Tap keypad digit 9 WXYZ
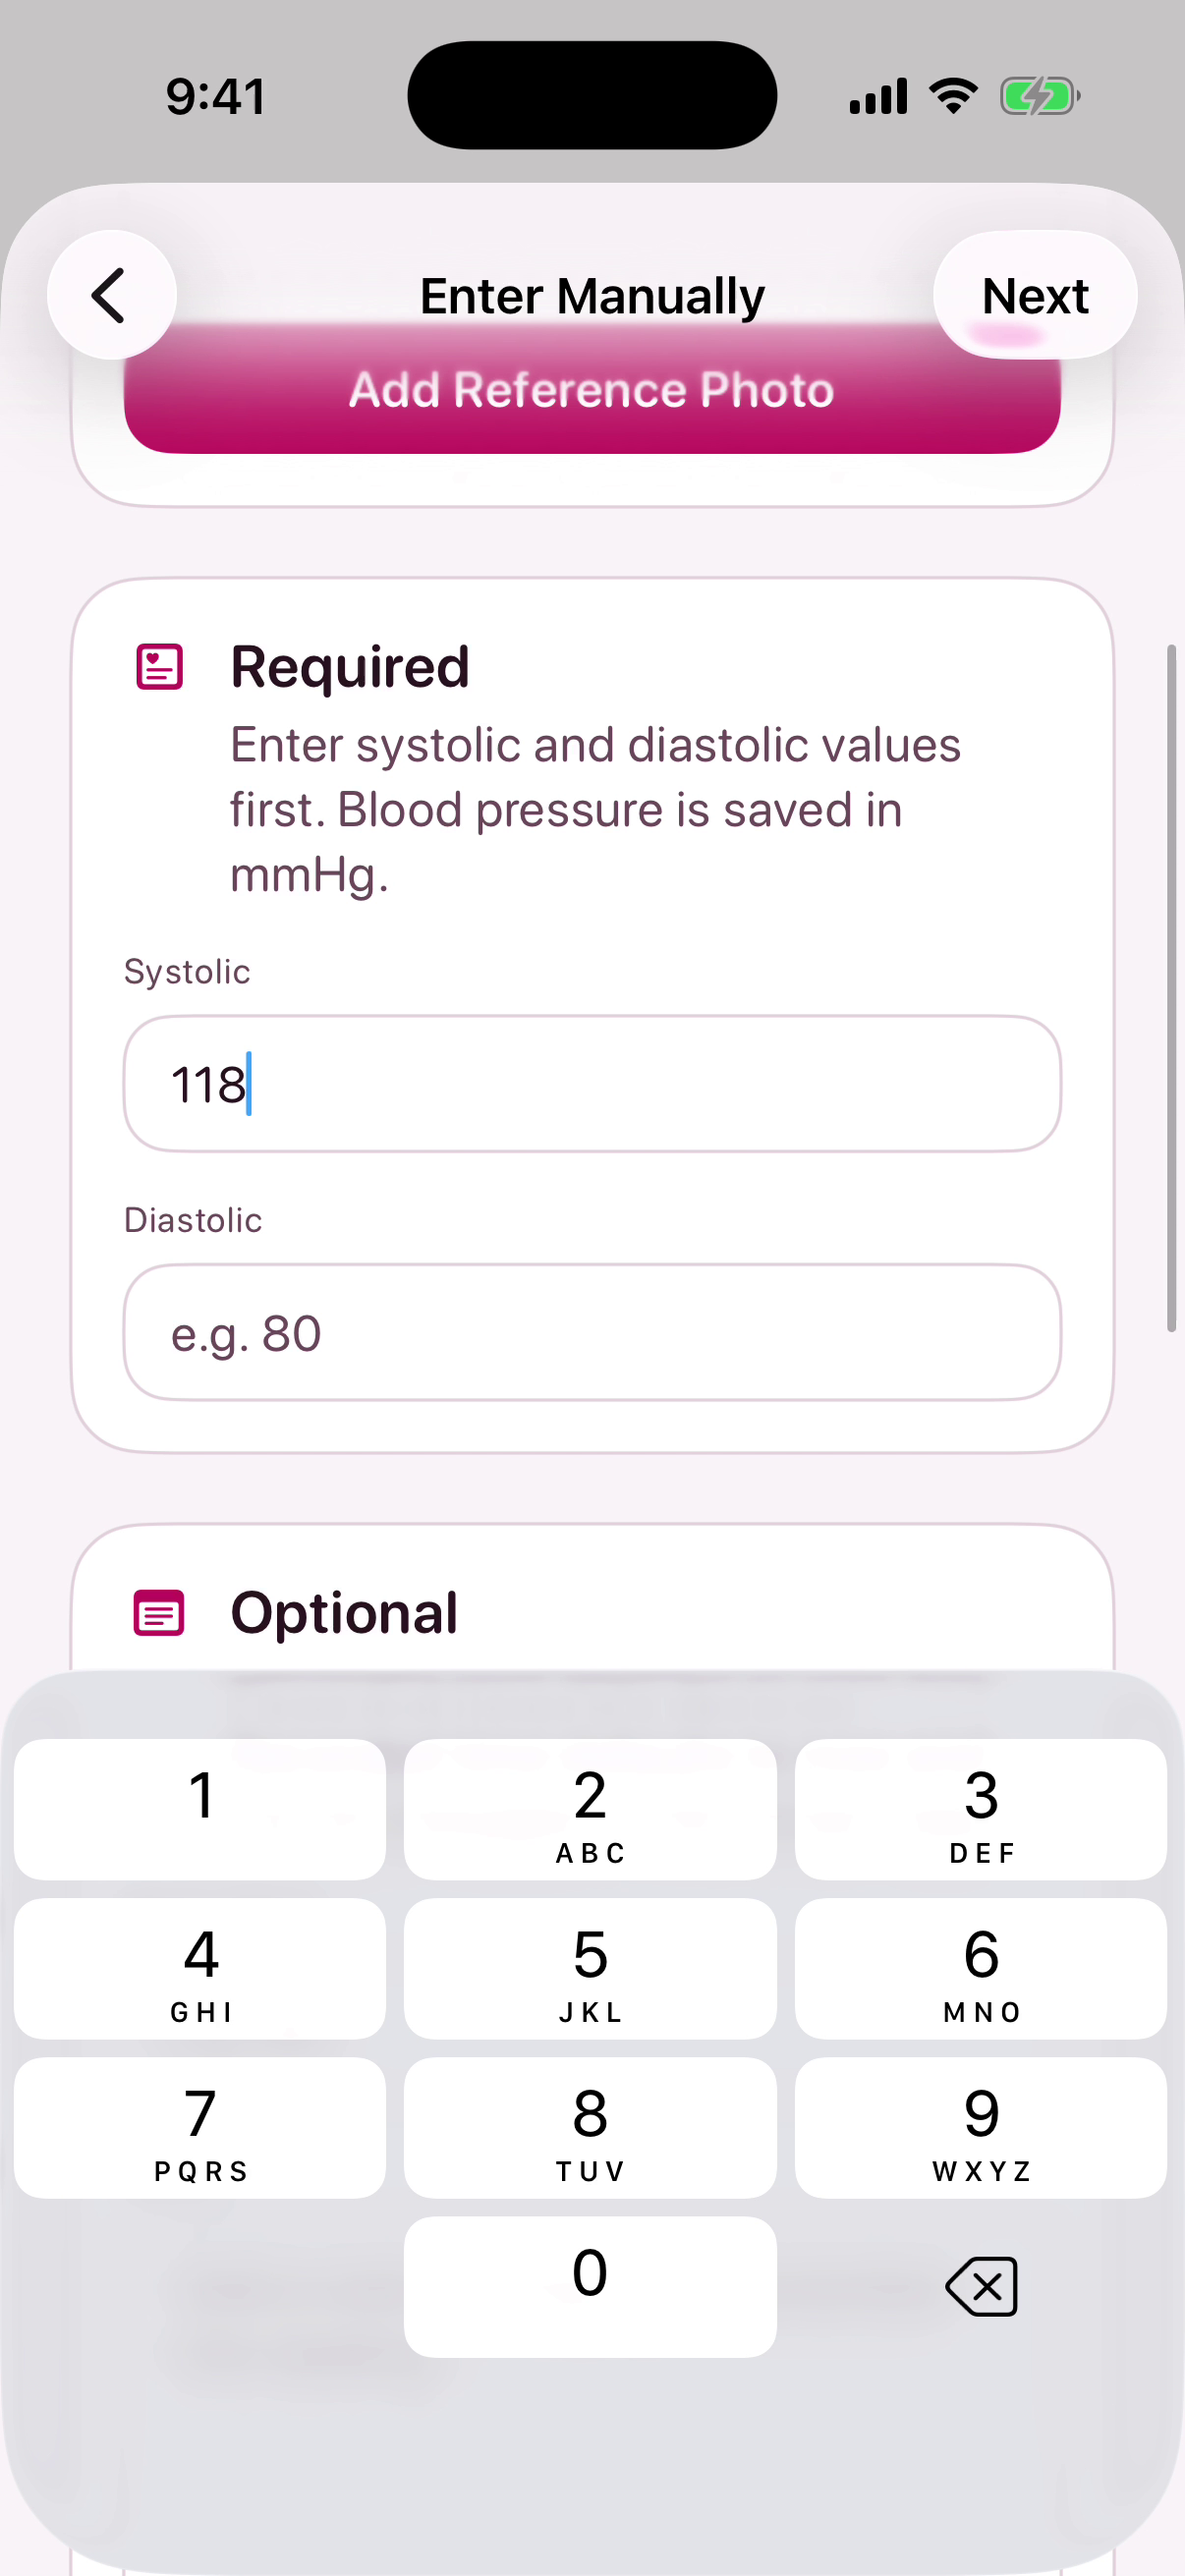 tap(981, 2127)
